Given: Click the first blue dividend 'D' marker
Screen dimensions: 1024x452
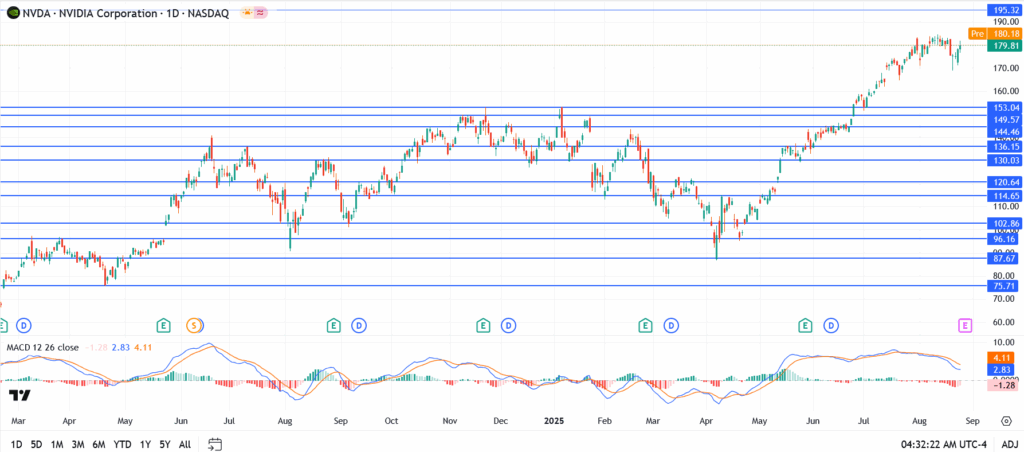Looking at the screenshot, I should [23, 325].
